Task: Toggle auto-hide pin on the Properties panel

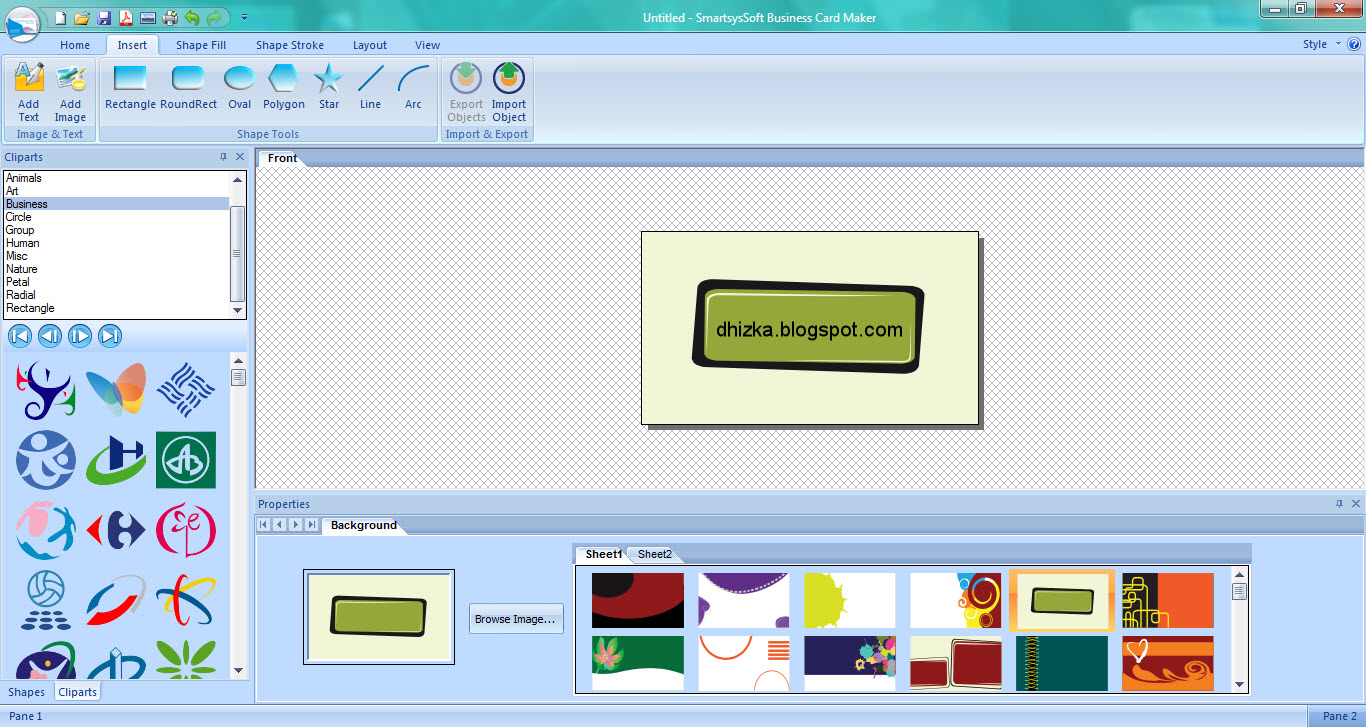Action: pyautogui.click(x=1340, y=503)
